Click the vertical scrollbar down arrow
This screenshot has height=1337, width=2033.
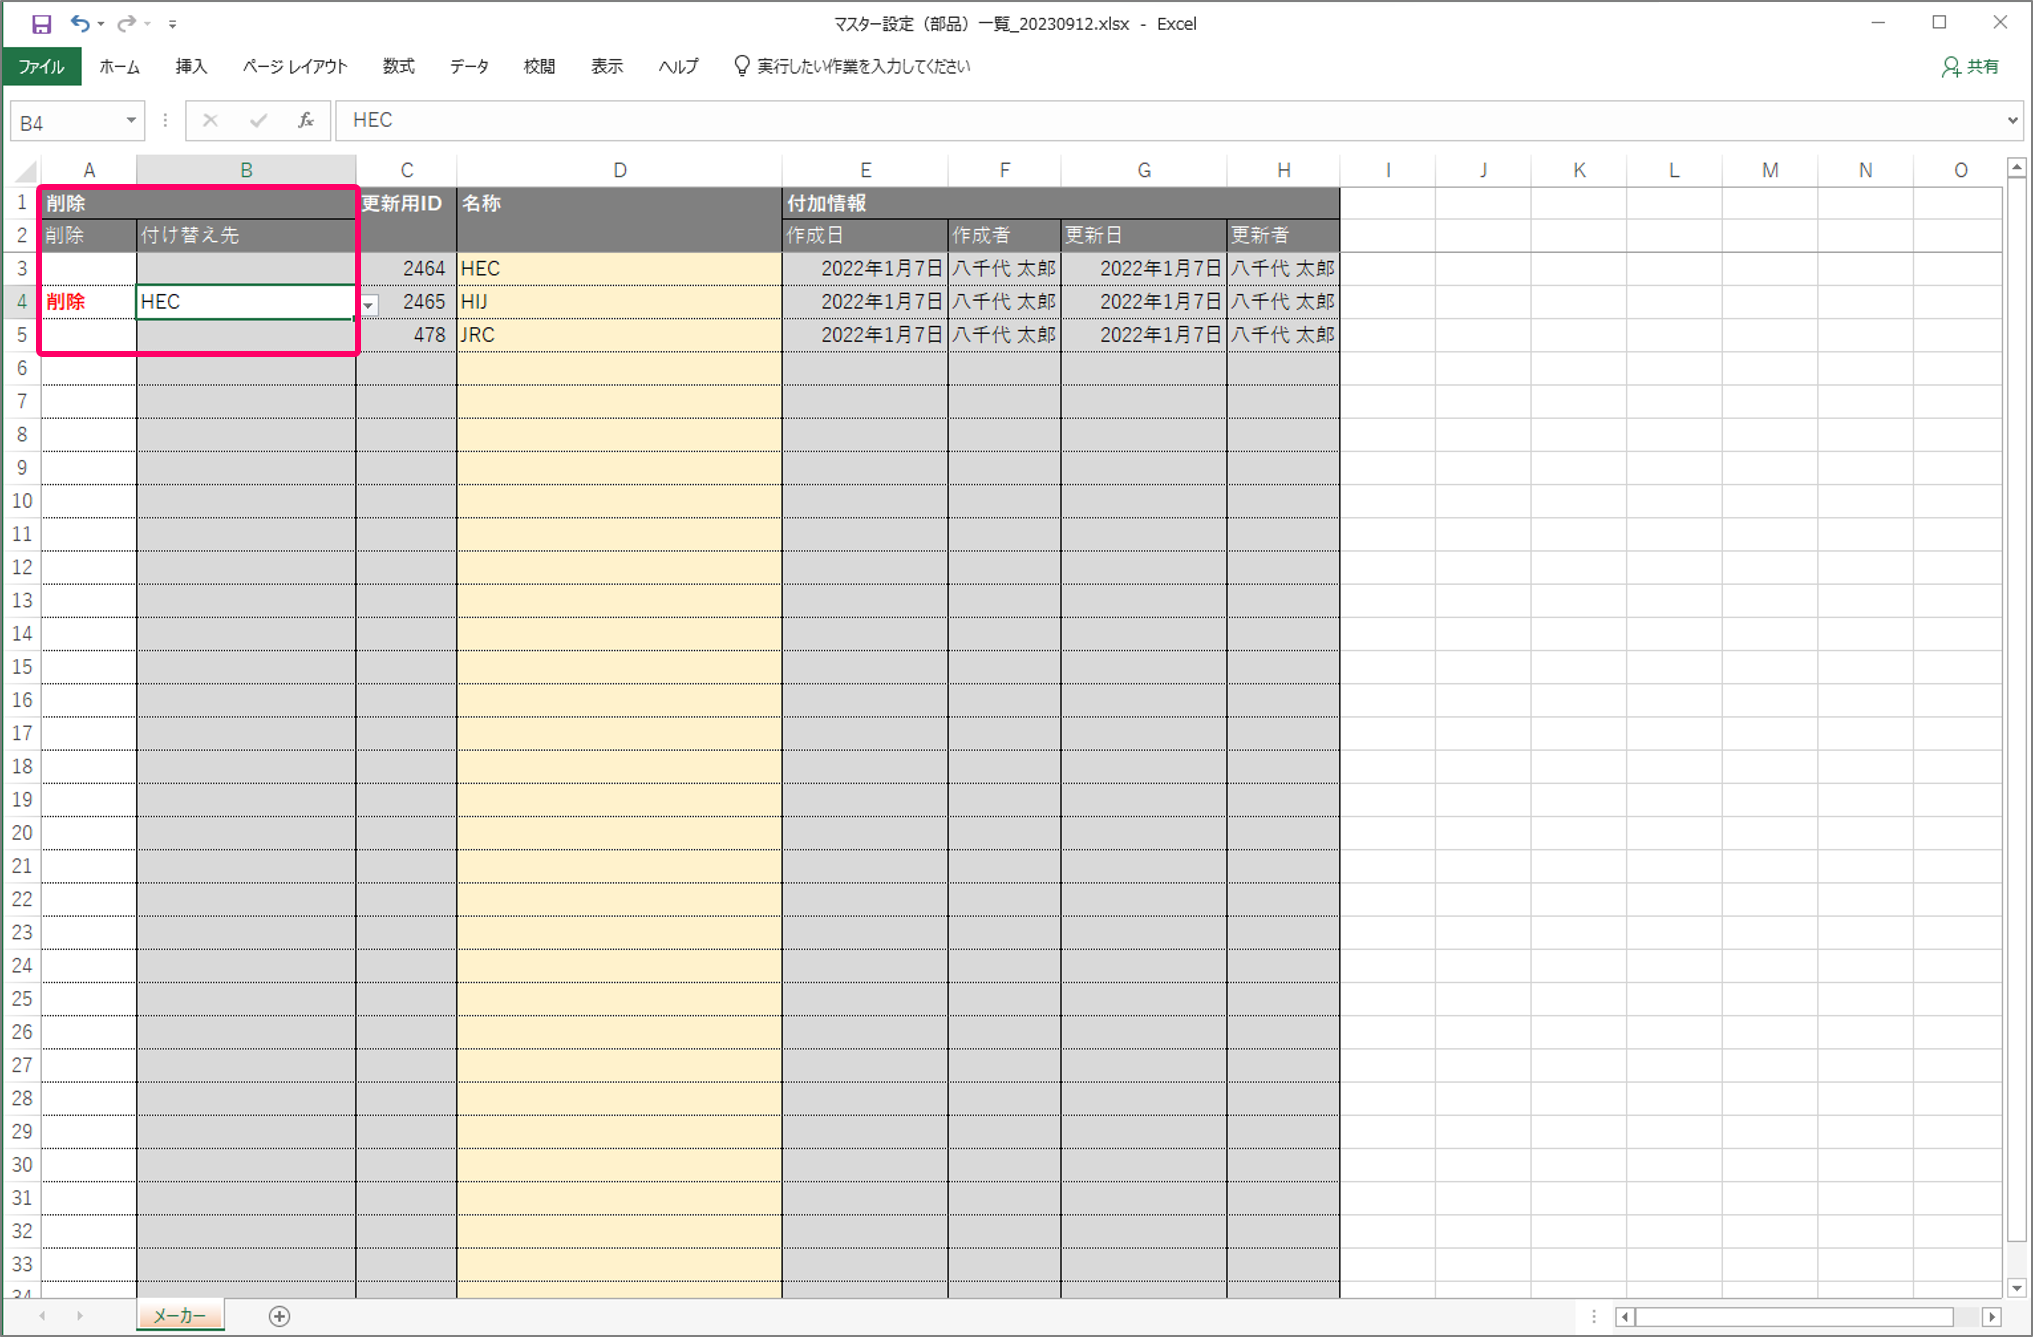pyautogui.click(x=2016, y=1288)
